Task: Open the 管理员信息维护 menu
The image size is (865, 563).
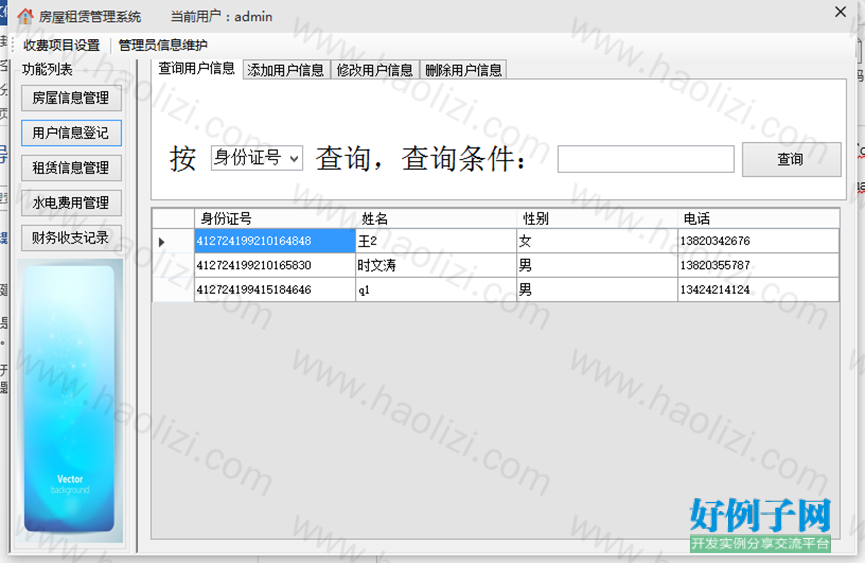Action: coord(163,45)
